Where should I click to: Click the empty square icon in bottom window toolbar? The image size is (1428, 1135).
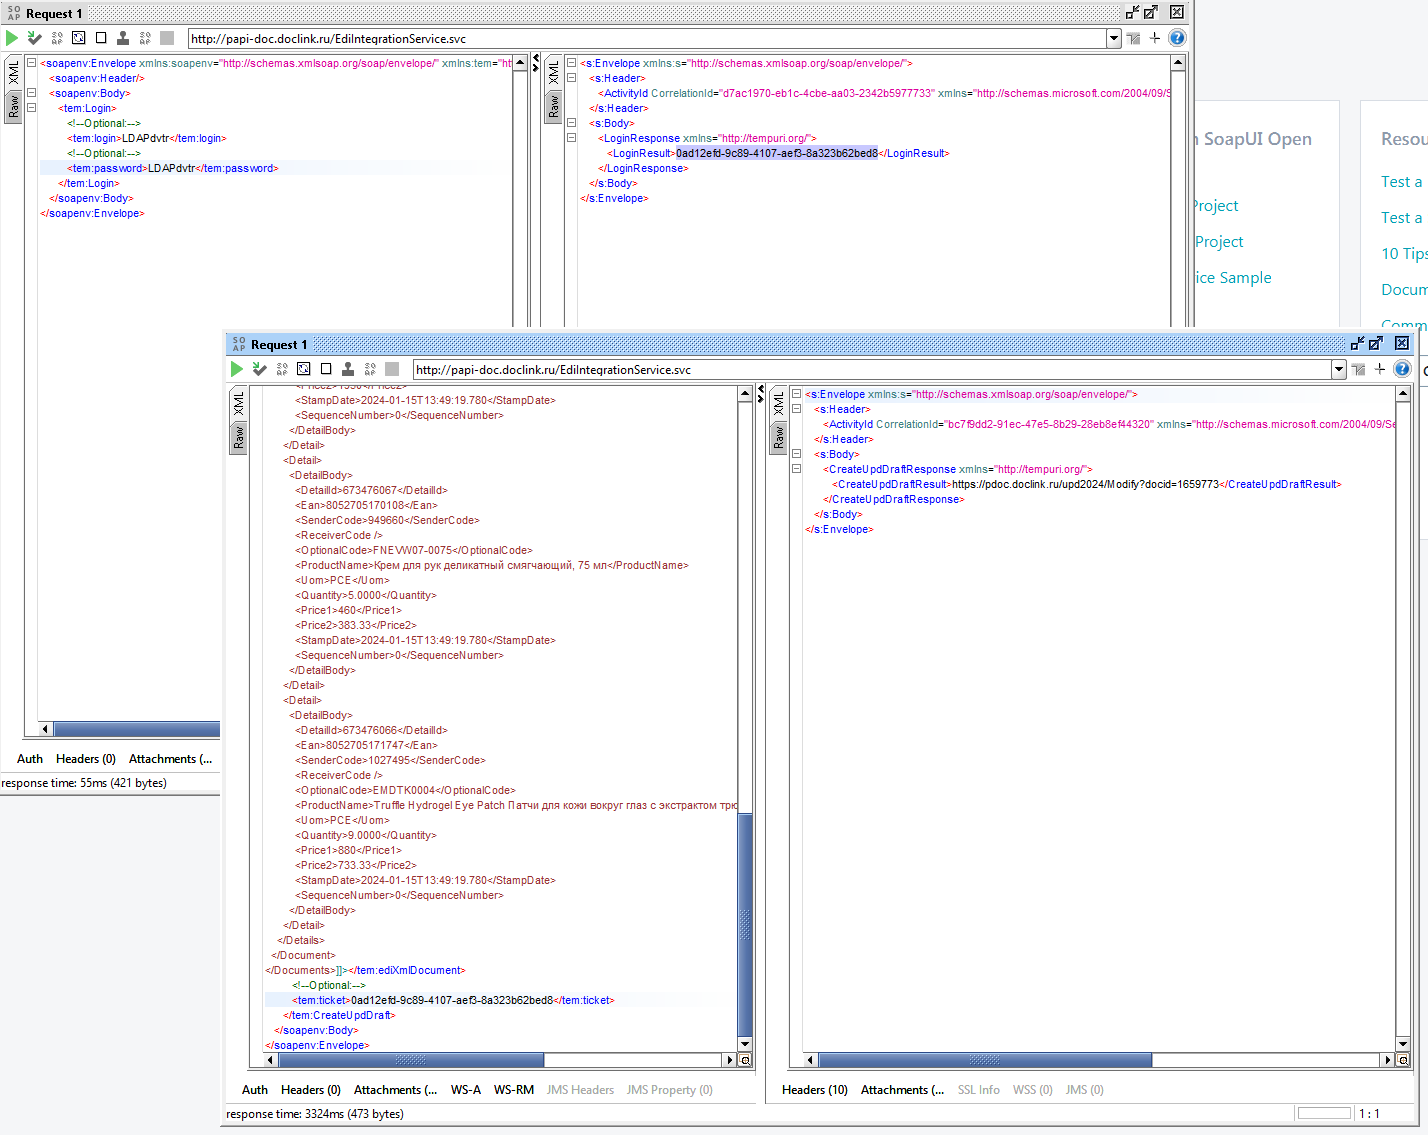tap(326, 369)
